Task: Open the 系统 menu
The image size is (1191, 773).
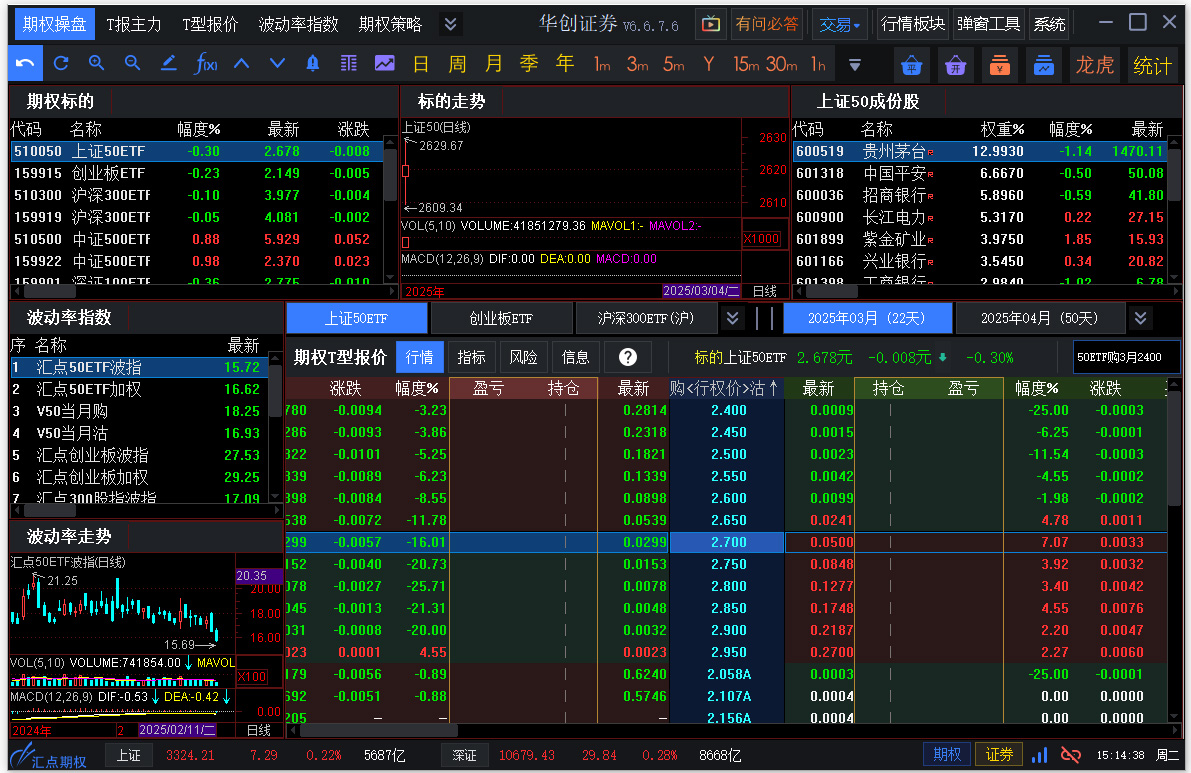Action: point(1050,24)
